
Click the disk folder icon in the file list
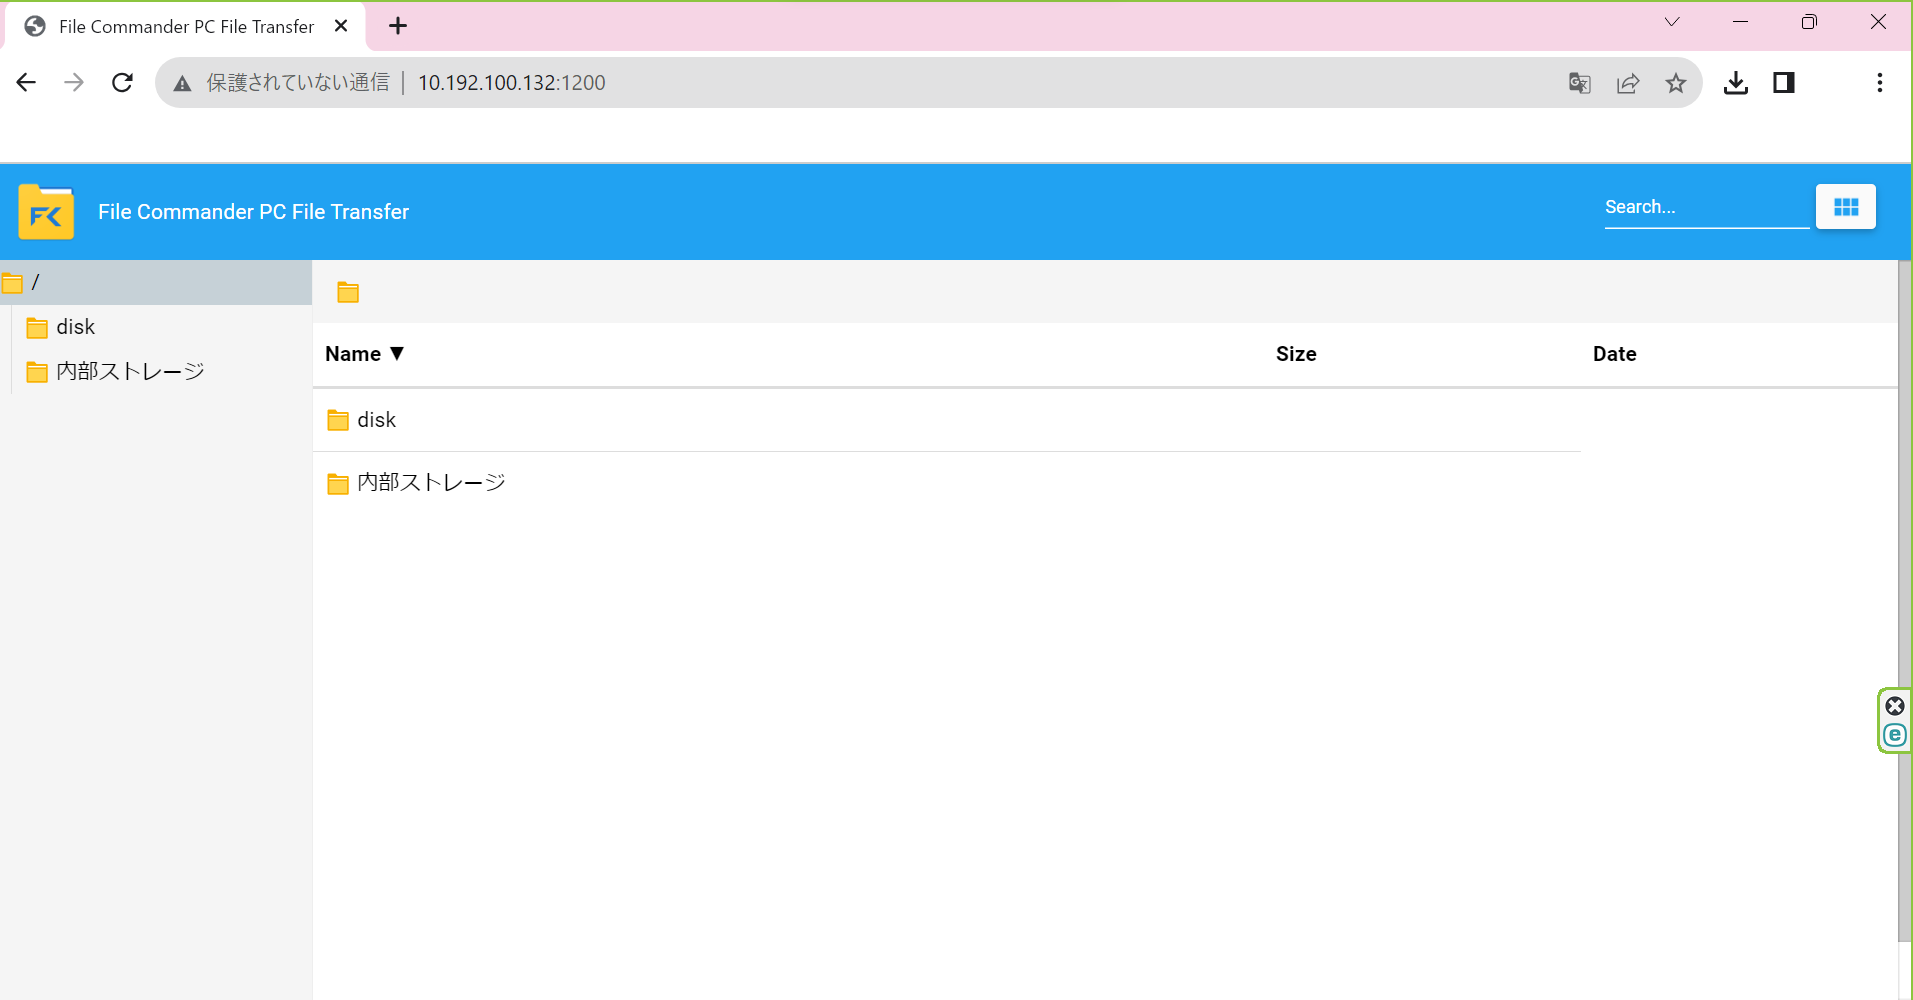coord(338,421)
